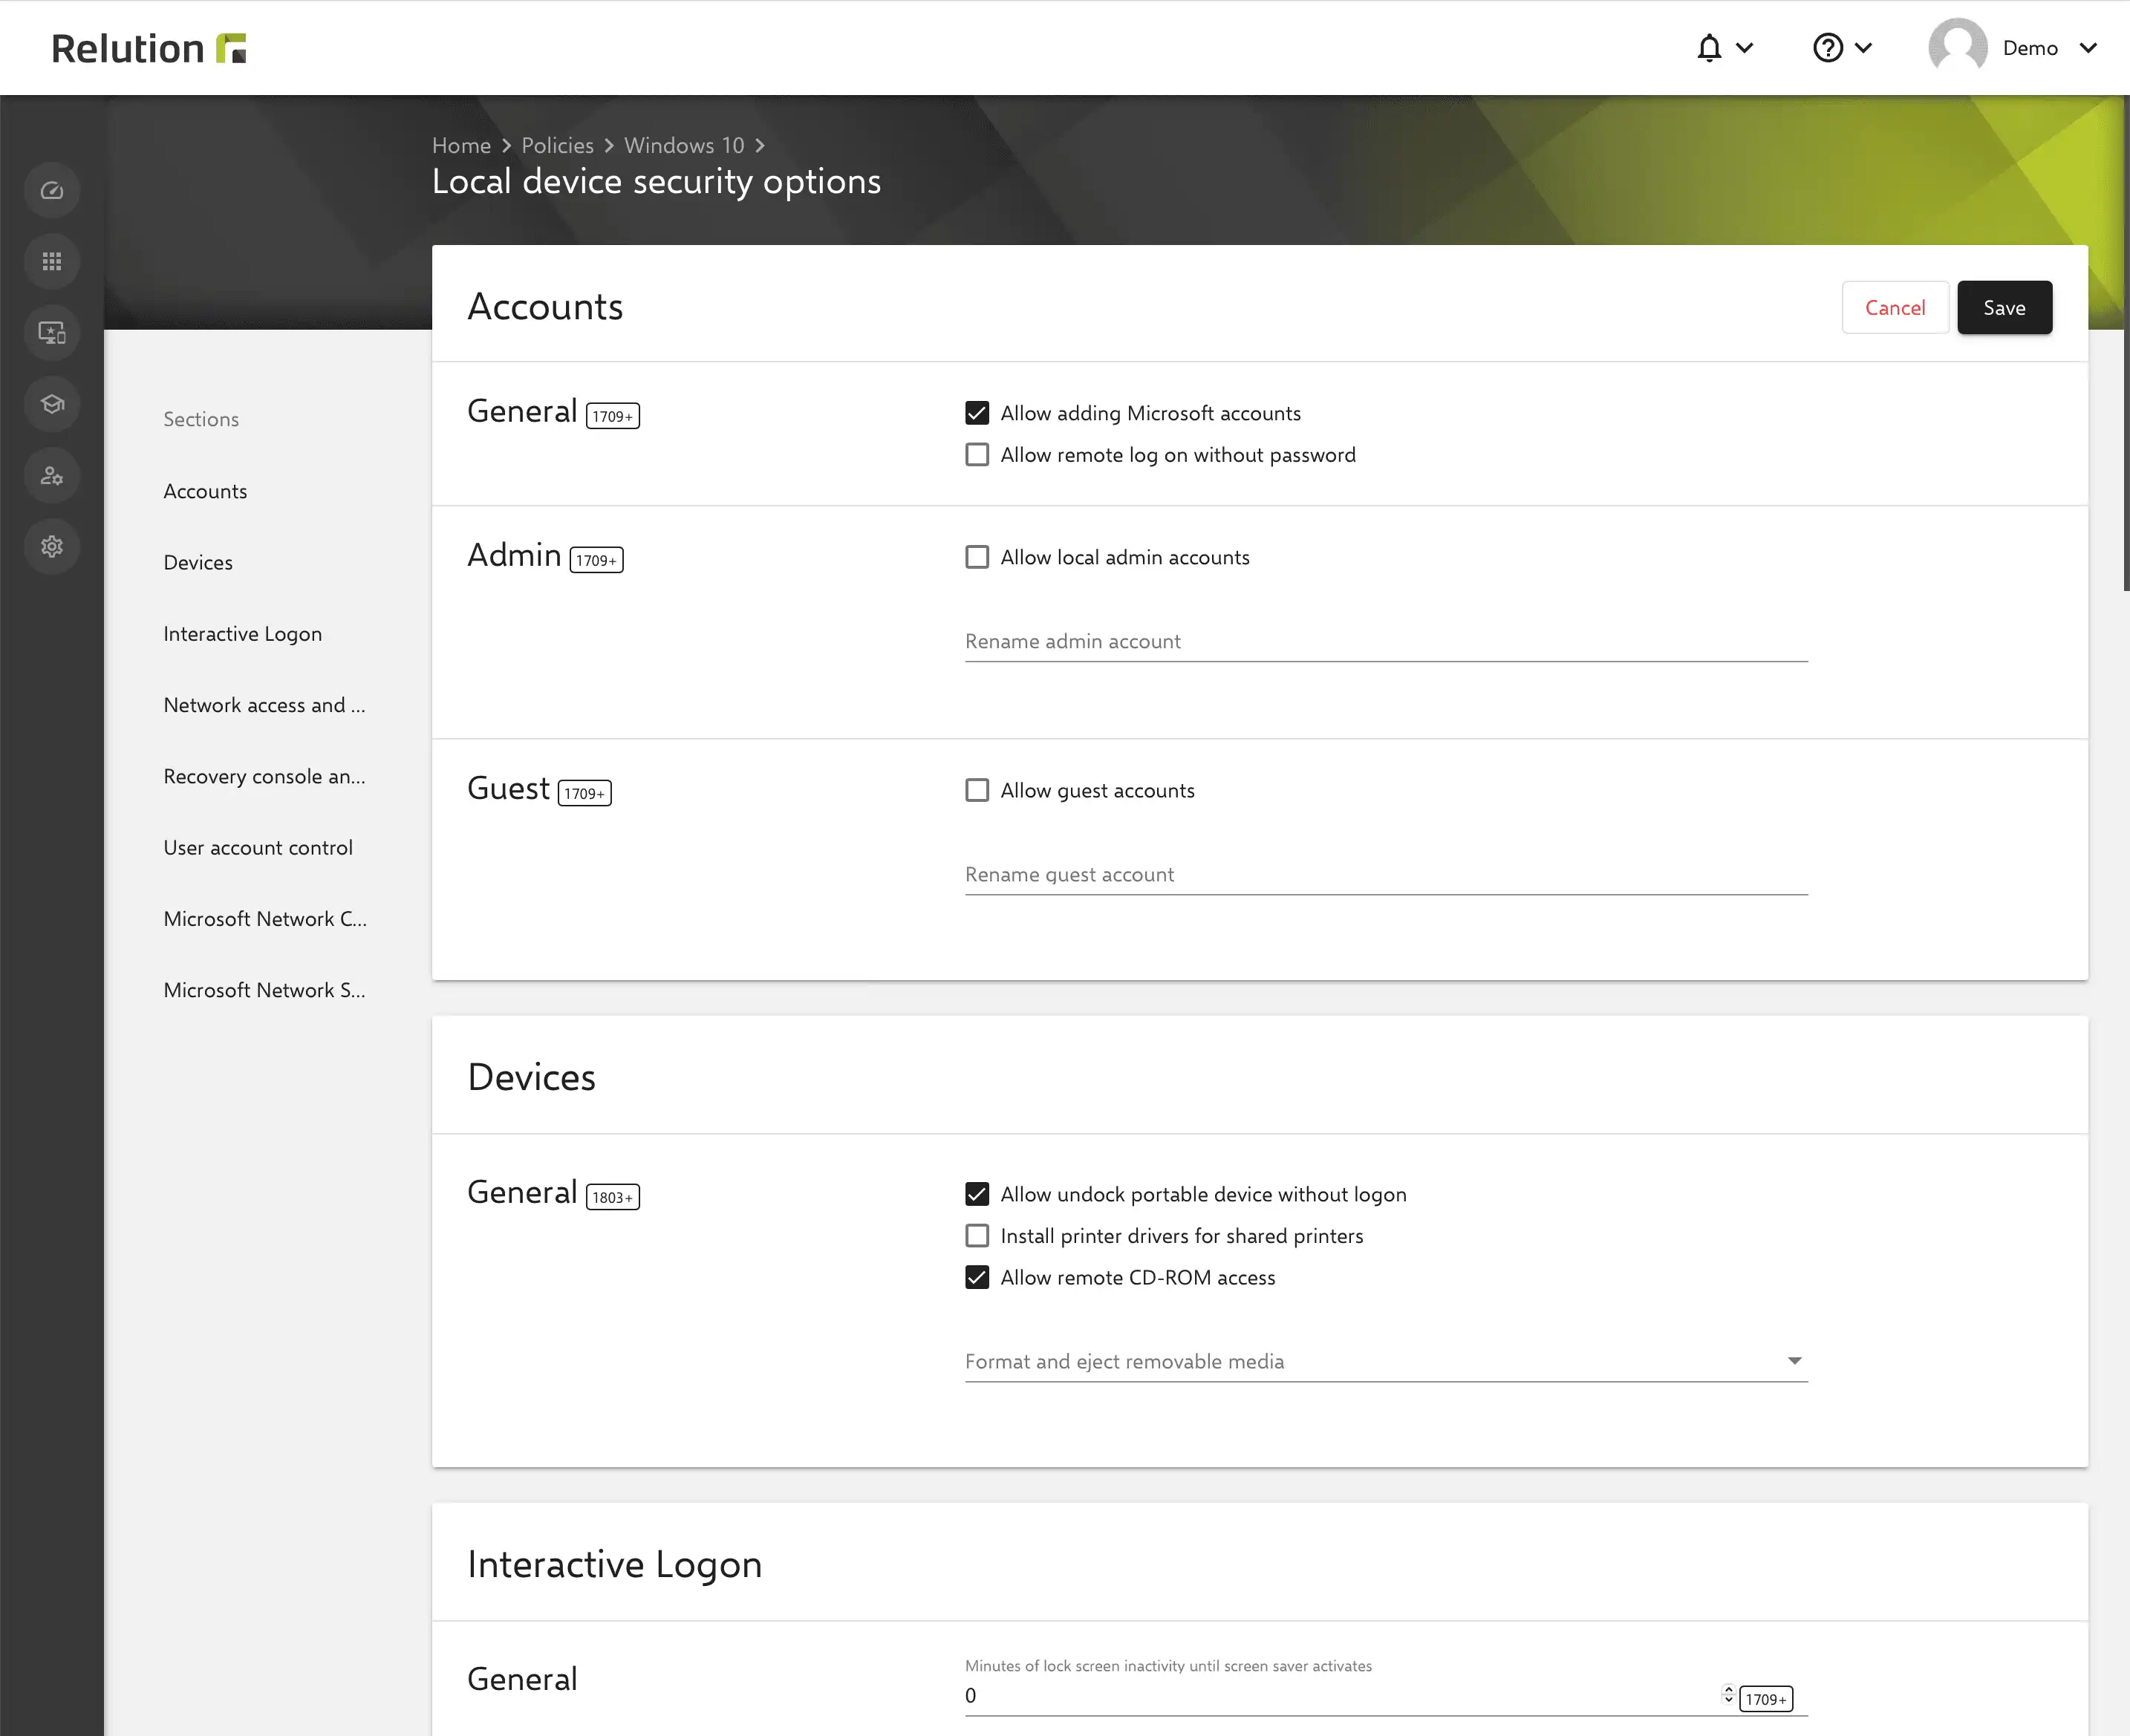Screen dimensions: 2130x1736
Task: Click the Relution logo
Action: [x=149, y=48]
